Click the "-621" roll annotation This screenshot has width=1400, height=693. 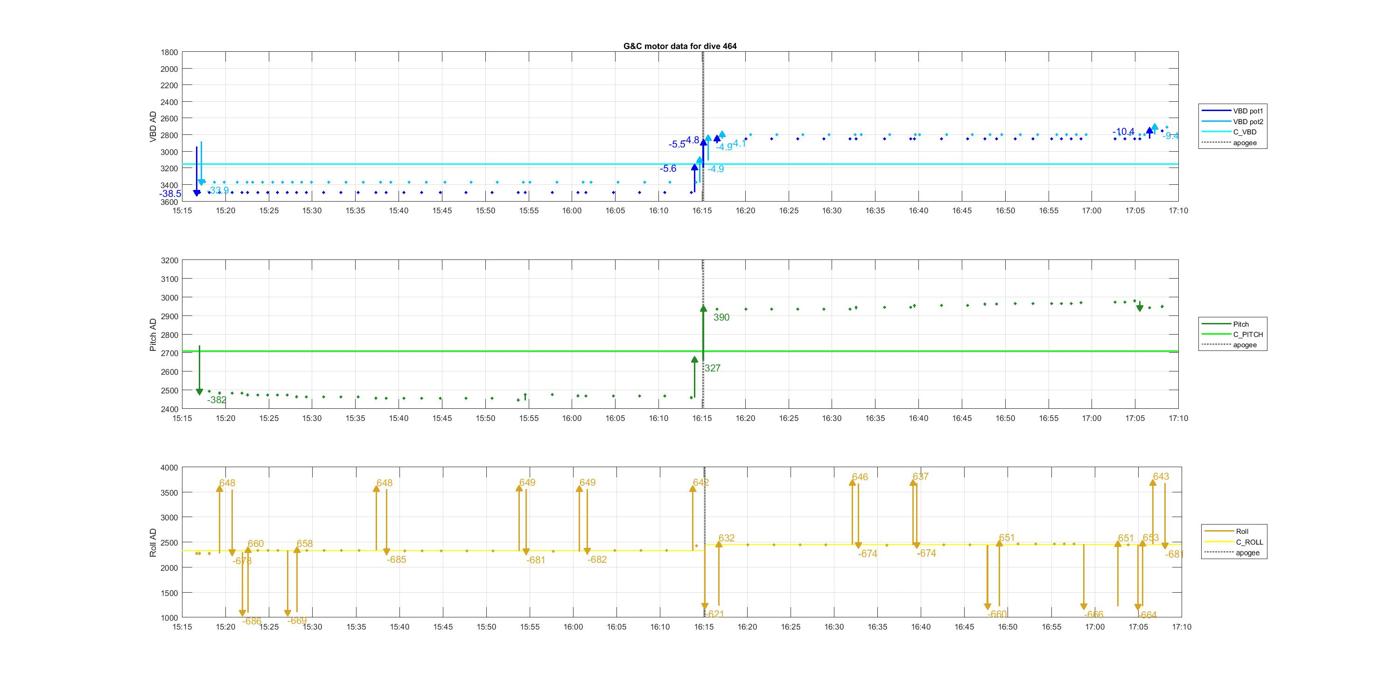click(714, 614)
